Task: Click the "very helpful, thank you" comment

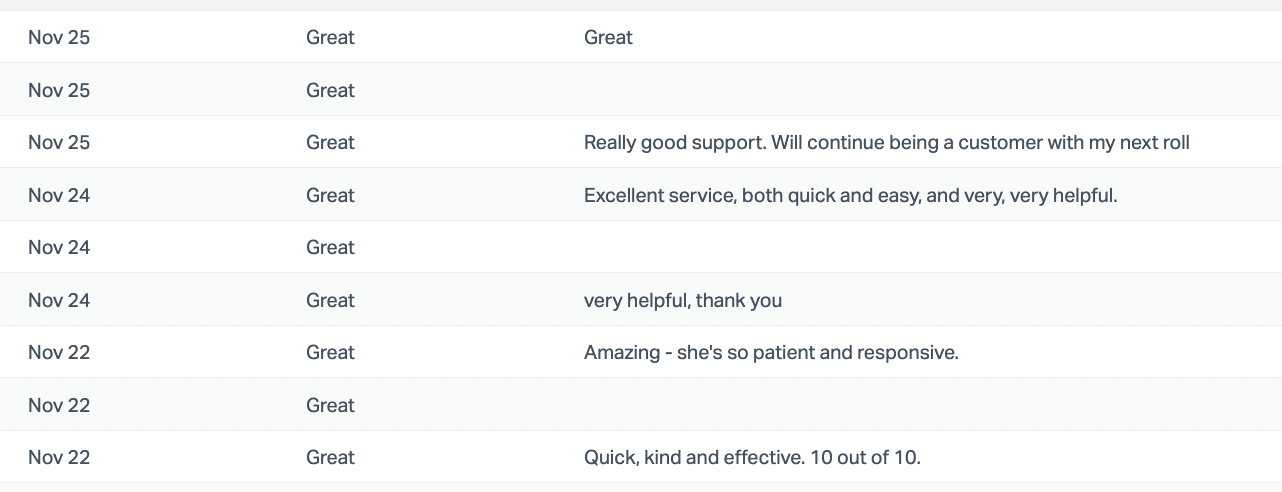Action: [x=682, y=300]
